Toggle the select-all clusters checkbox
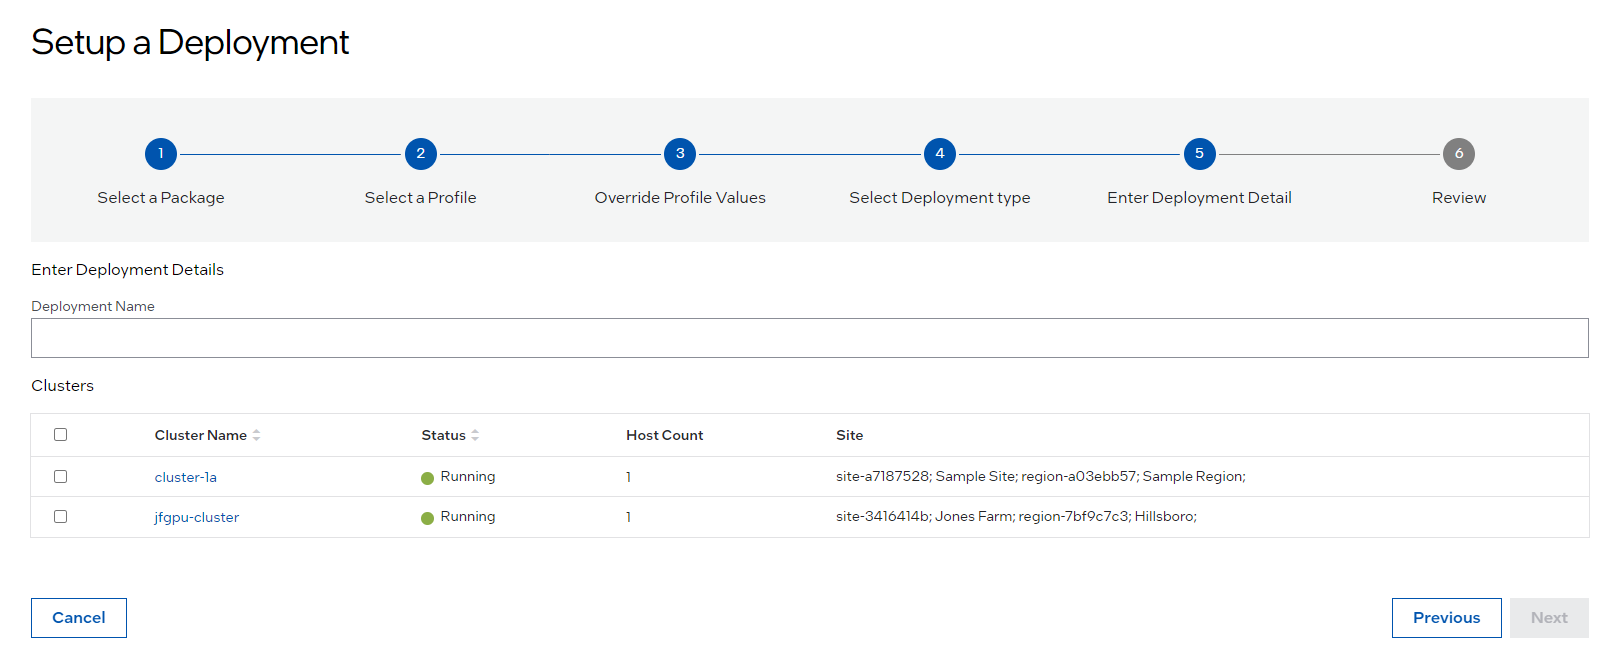 tap(61, 435)
